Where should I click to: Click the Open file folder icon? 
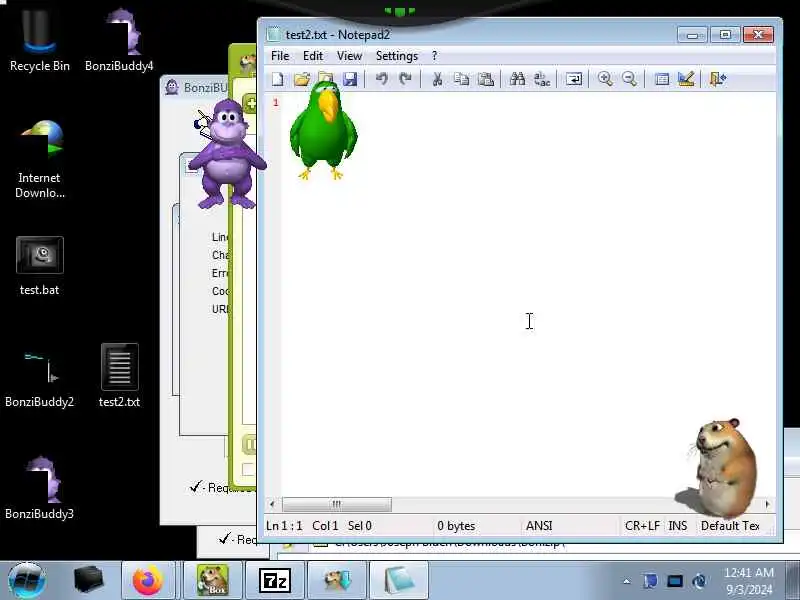[302, 79]
